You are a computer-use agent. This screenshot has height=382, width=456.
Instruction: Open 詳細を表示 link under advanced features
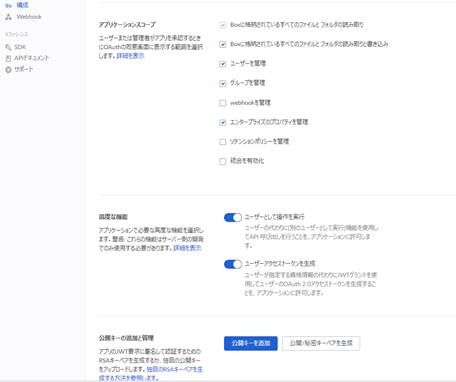click(x=187, y=248)
